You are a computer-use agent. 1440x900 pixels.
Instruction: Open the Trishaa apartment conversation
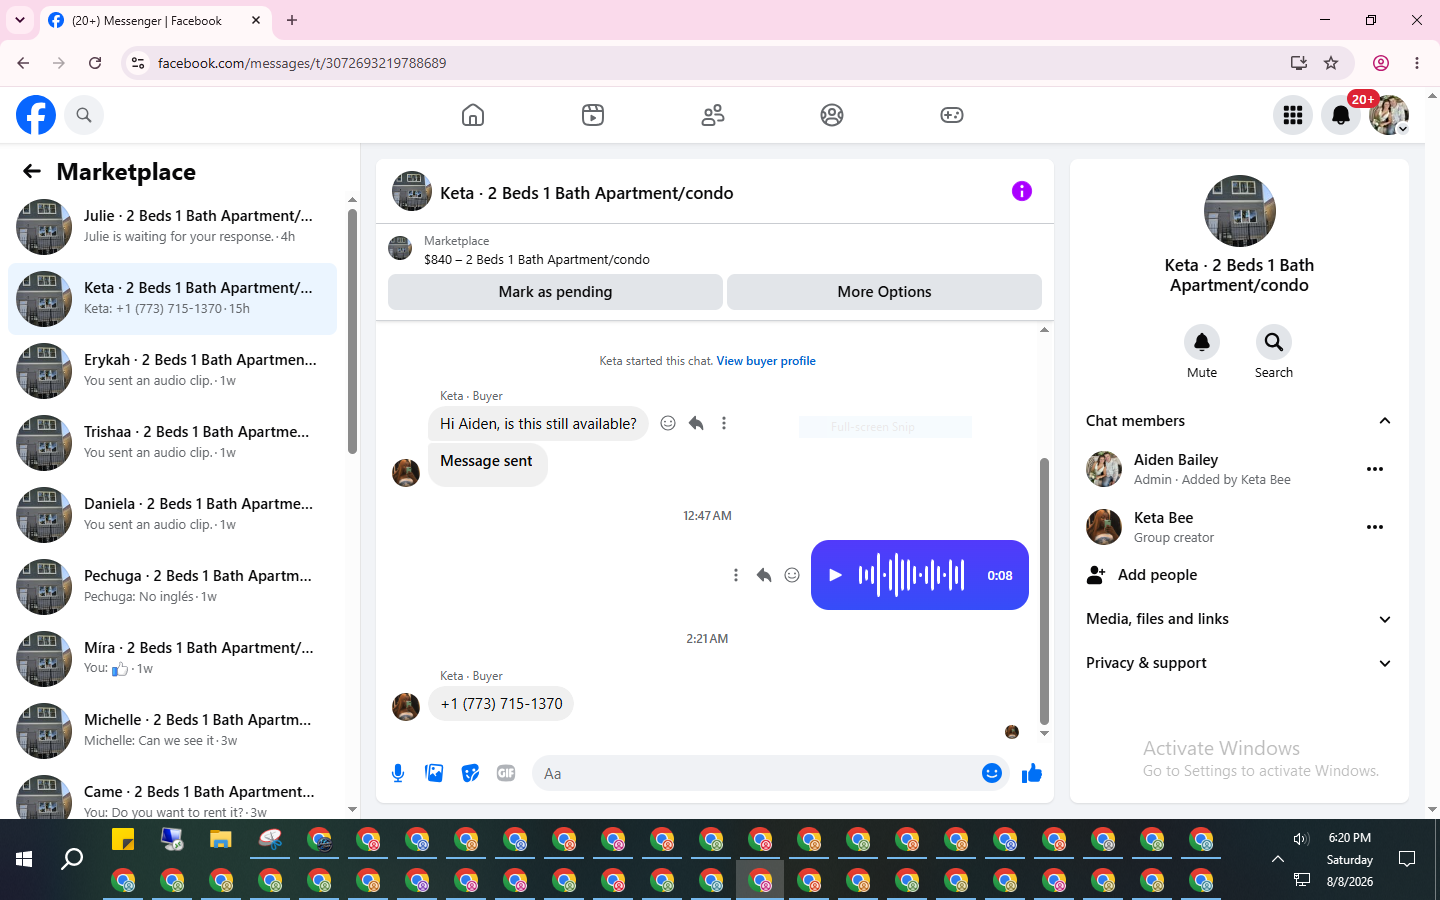tap(172, 443)
